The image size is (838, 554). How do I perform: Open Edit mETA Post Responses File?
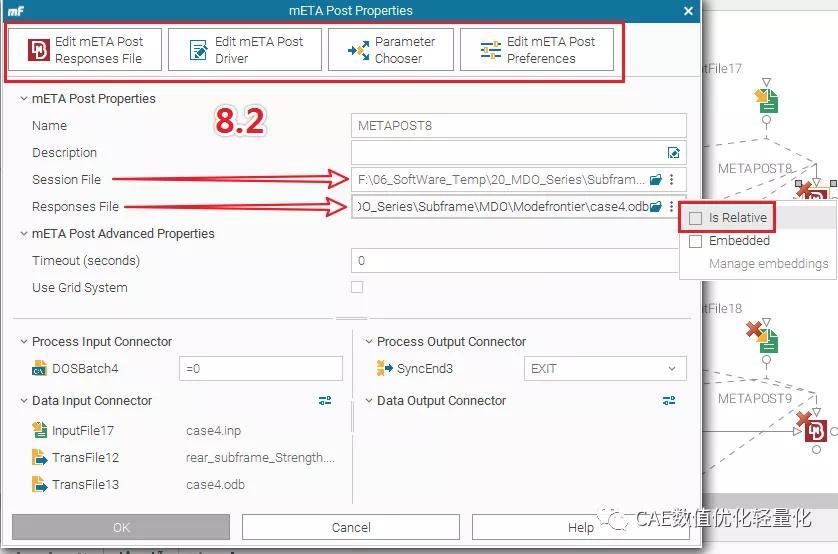tap(85, 50)
